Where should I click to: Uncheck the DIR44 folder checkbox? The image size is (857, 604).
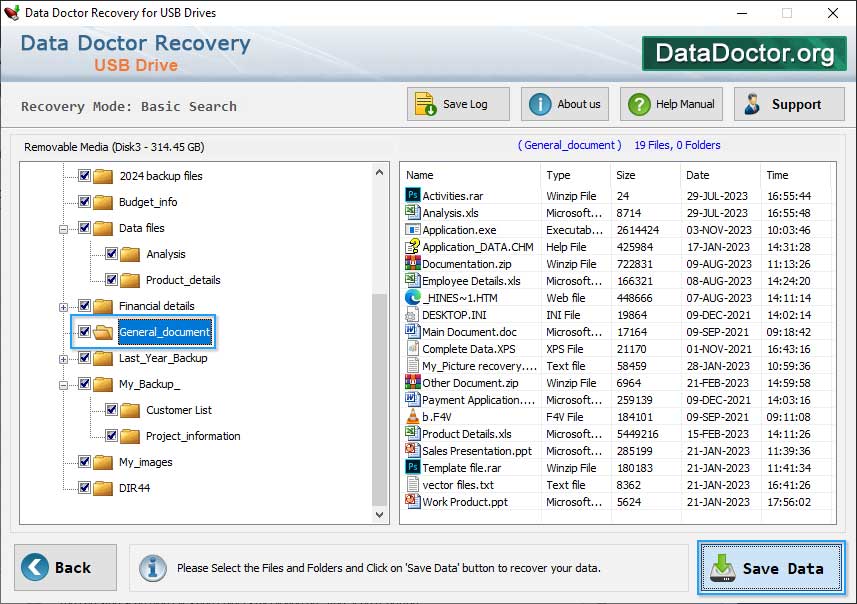(x=84, y=488)
